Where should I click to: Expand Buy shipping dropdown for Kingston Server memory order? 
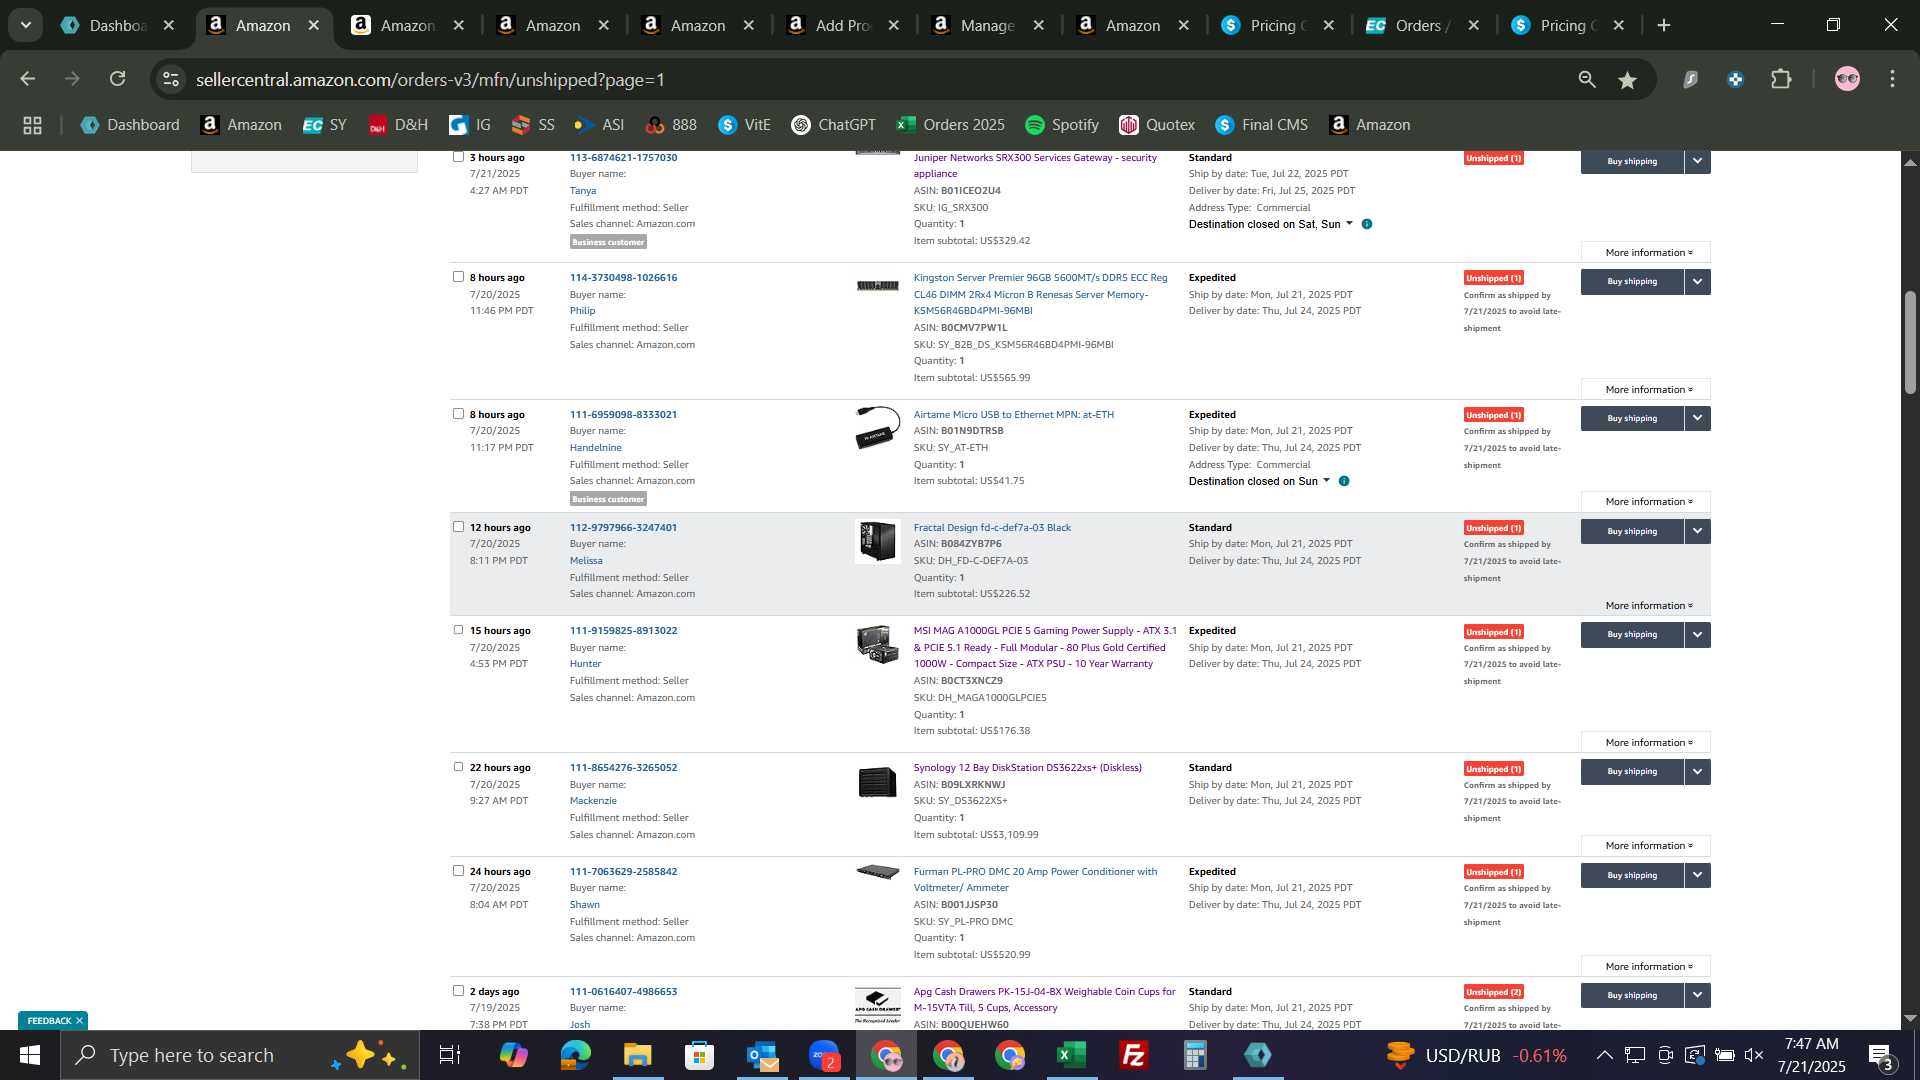point(1697,281)
